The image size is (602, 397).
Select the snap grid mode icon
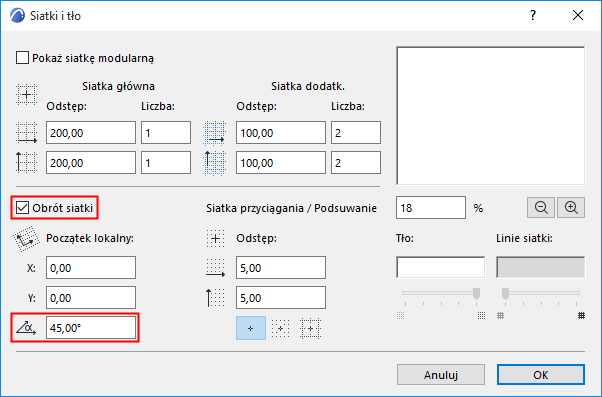(280, 328)
